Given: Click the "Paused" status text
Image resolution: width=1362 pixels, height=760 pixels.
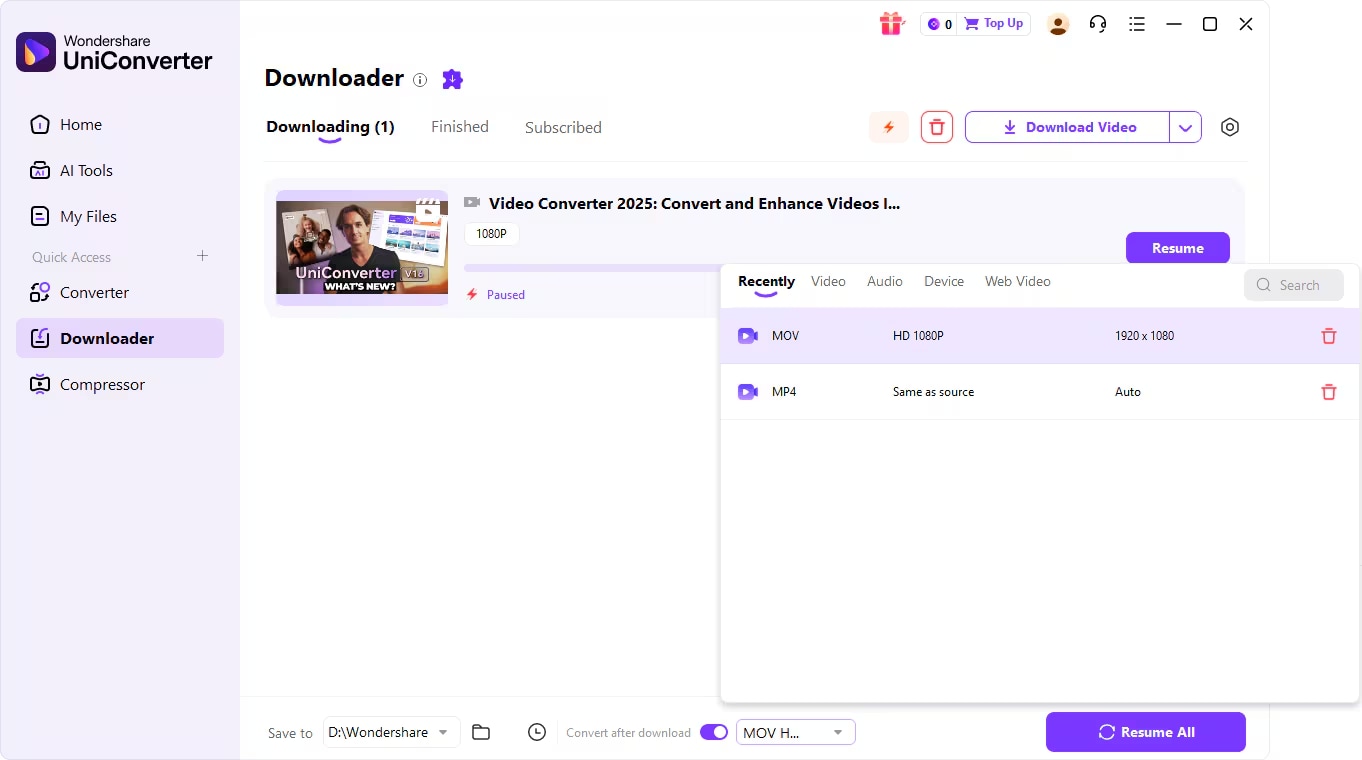Looking at the screenshot, I should click(506, 295).
